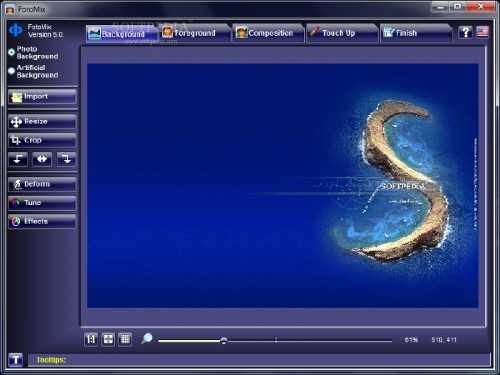Select the Photo Background radio button
Viewport: 500px width, 375px height.
[12, 52]
